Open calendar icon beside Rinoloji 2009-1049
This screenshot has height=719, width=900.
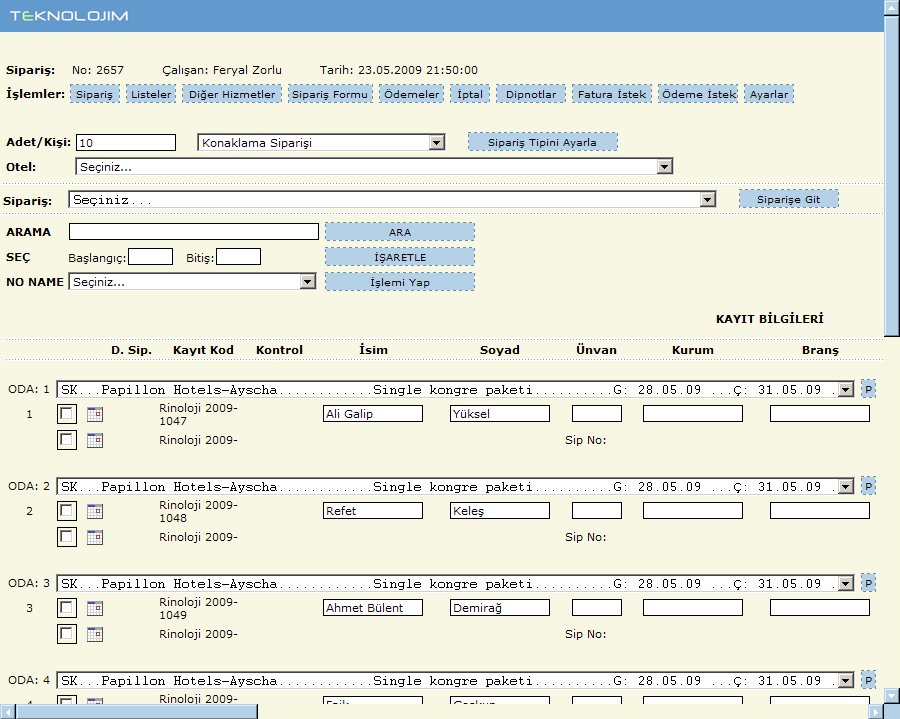point(95,608)
